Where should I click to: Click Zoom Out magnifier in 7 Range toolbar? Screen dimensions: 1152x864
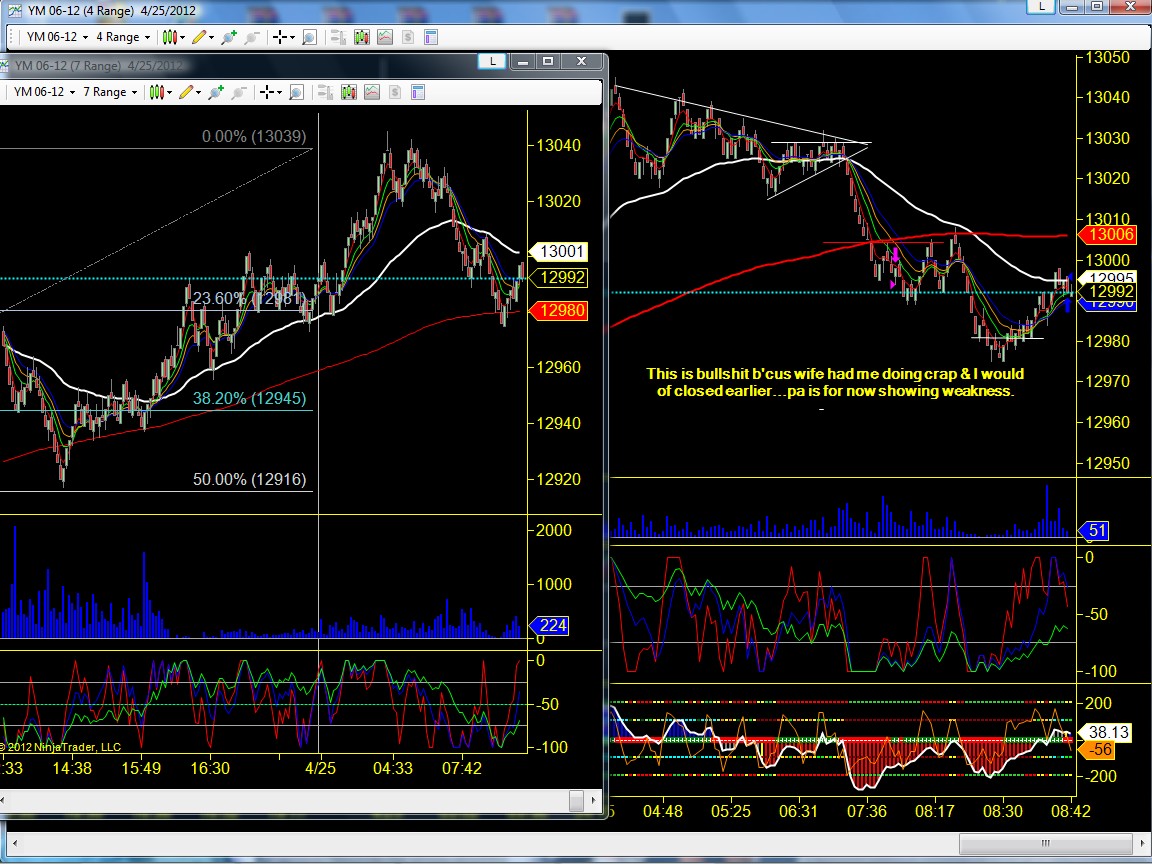pos(239,92)
